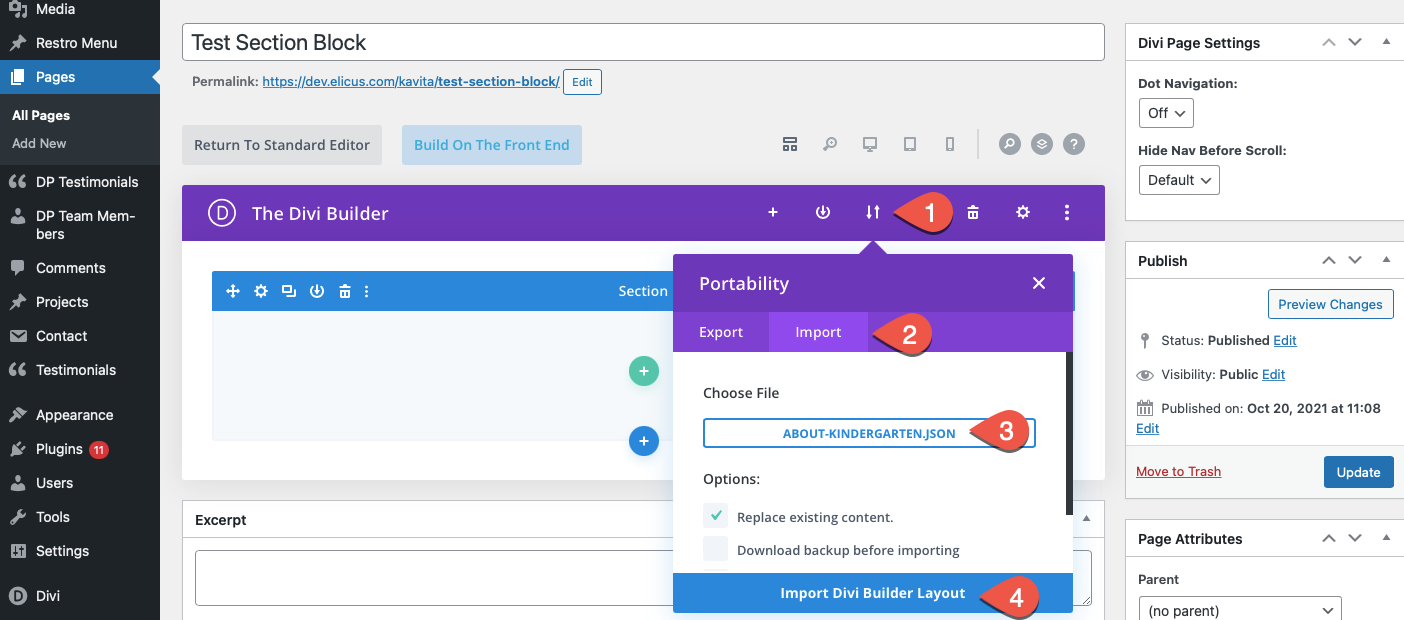Add a new element with the purple plus icon
The height and width of the screenshot is (620, 1404).
773,212
